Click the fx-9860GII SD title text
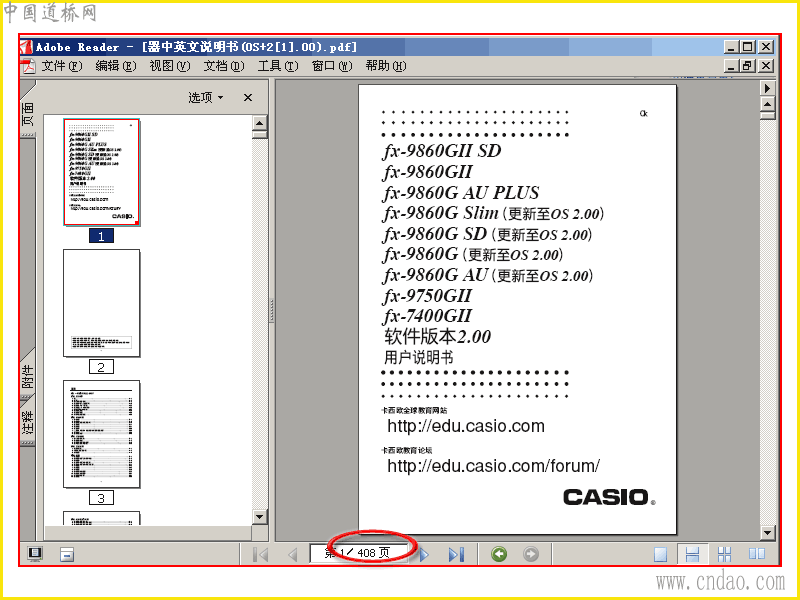Viewport: 800px width, 600px height. [x=442, y=151]
